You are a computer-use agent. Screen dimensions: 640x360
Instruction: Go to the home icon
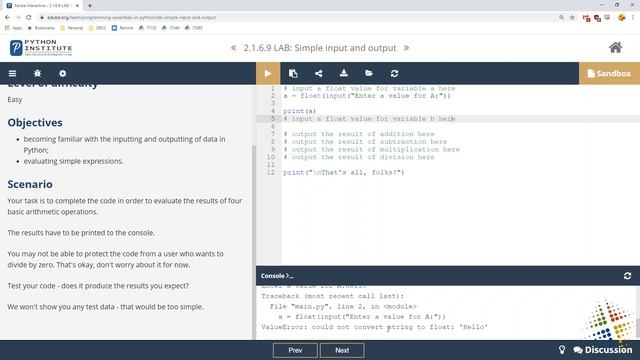pyautogui.click(x=616, y=48)
